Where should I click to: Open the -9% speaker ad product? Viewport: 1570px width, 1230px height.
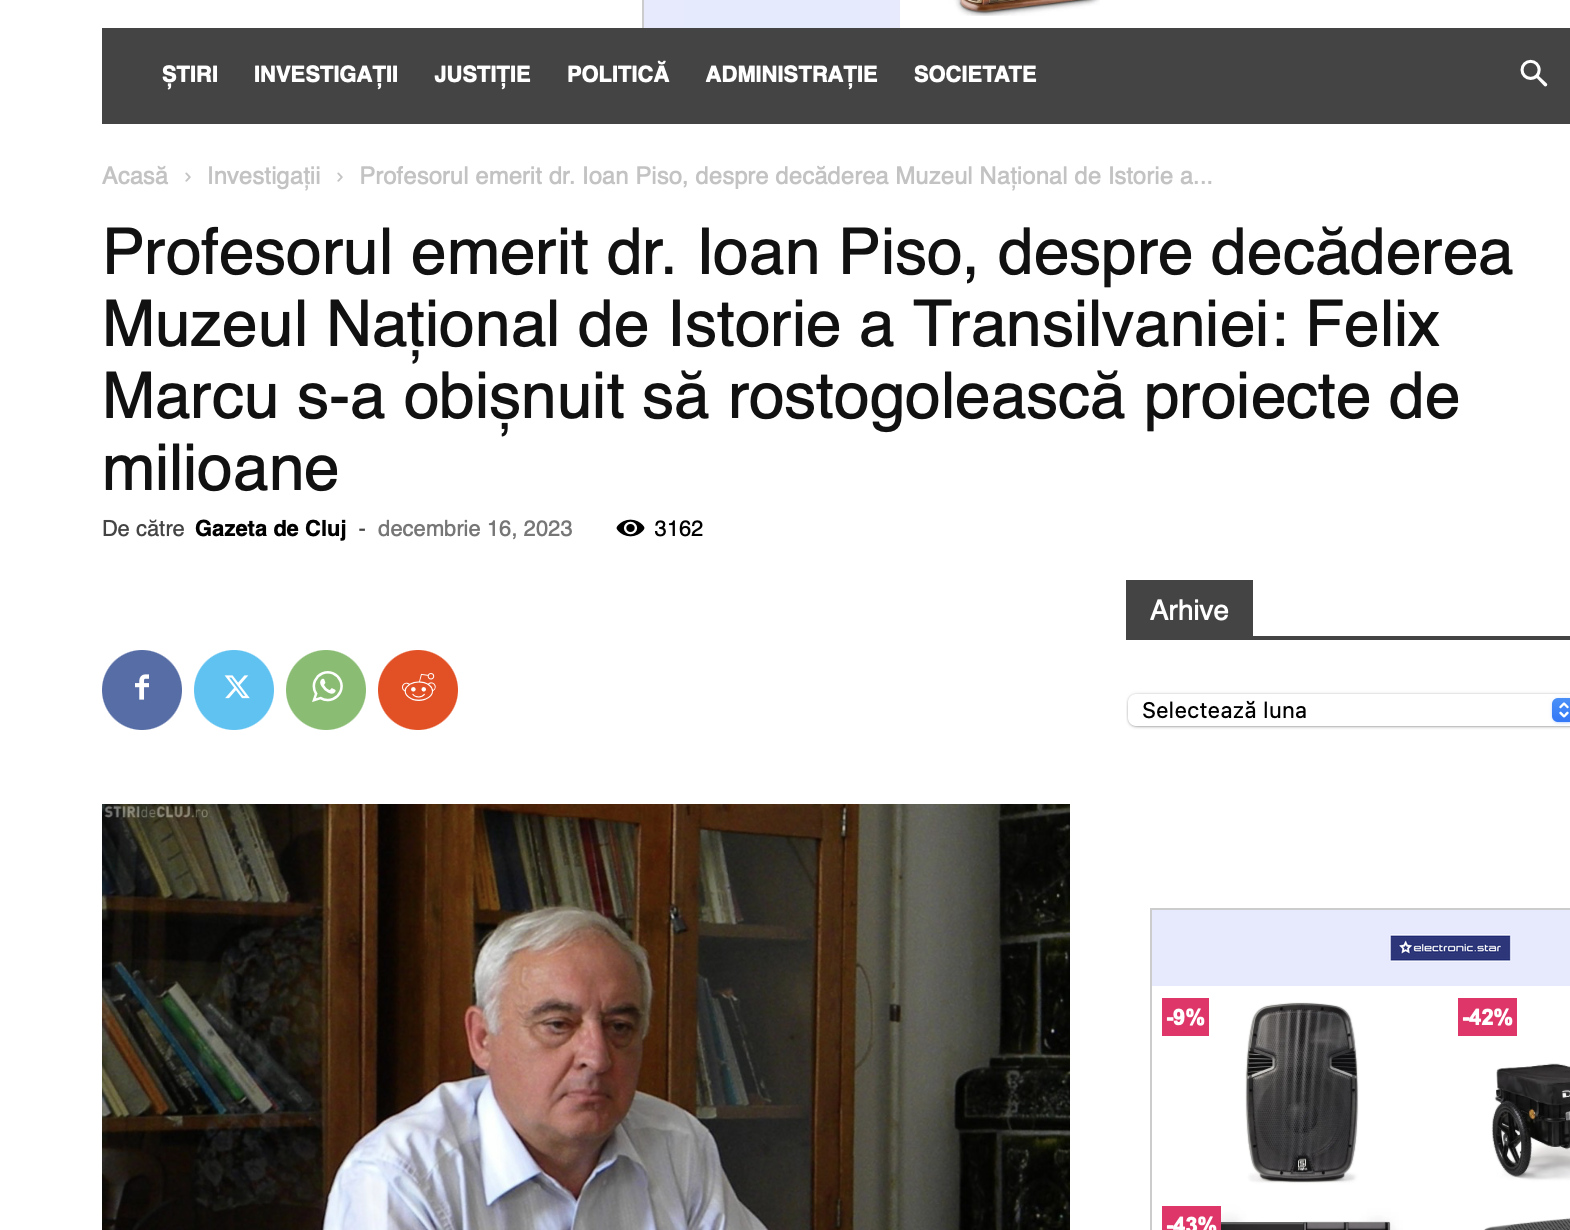pos(1301,1092)
